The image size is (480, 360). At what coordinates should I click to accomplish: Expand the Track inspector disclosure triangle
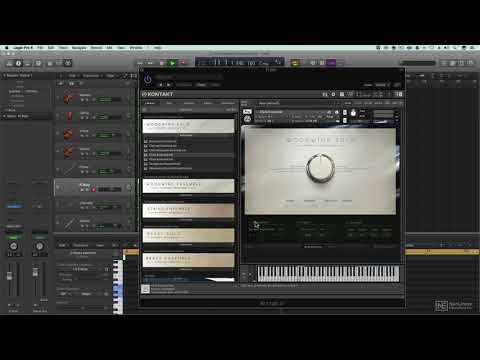4,116
